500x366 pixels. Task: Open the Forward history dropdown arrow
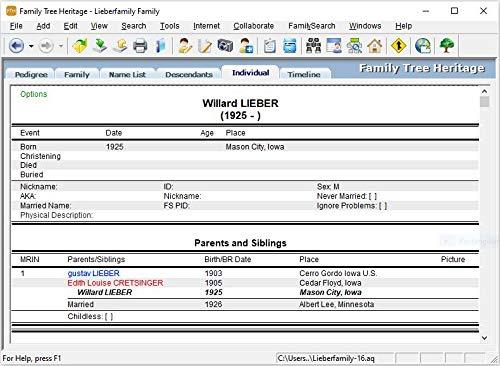click(x=61, y=46)
